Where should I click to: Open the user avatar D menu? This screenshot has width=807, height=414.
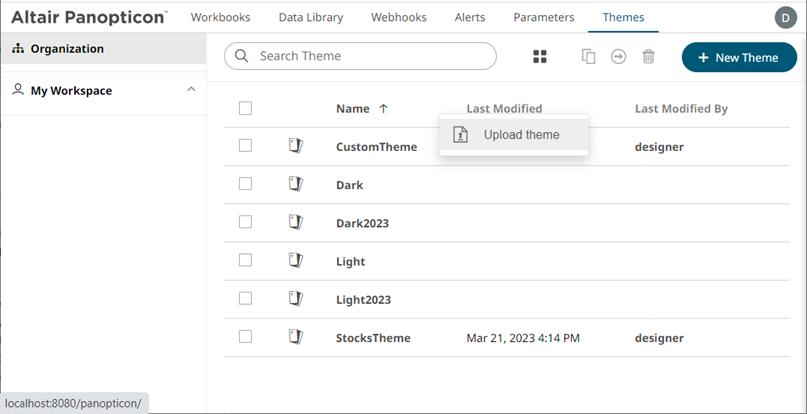tap(786, 17)
